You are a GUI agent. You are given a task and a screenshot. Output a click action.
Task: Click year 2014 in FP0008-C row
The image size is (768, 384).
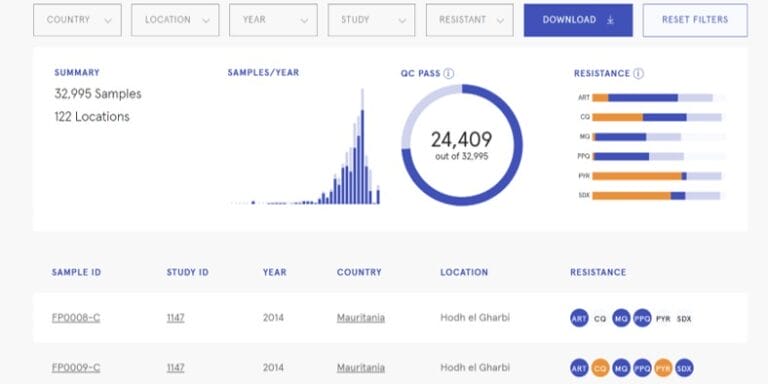(274, 317)
